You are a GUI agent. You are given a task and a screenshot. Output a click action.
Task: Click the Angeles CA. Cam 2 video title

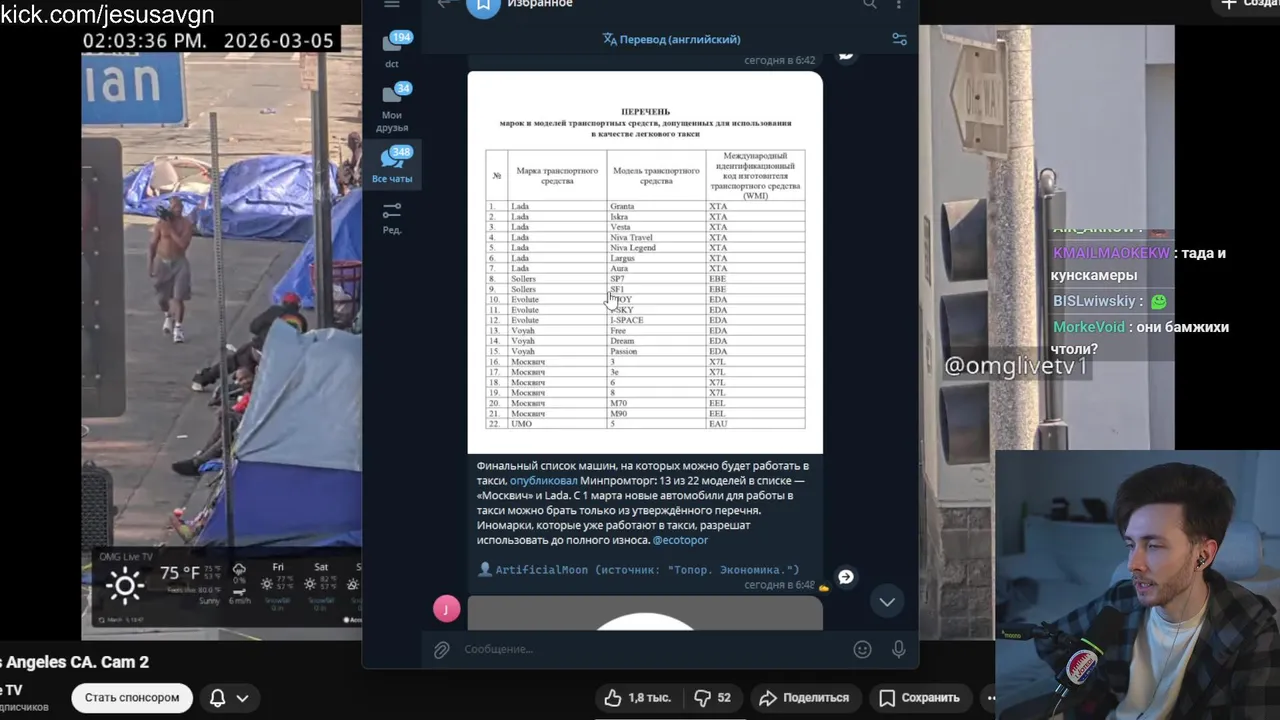(x=75, y=662)
